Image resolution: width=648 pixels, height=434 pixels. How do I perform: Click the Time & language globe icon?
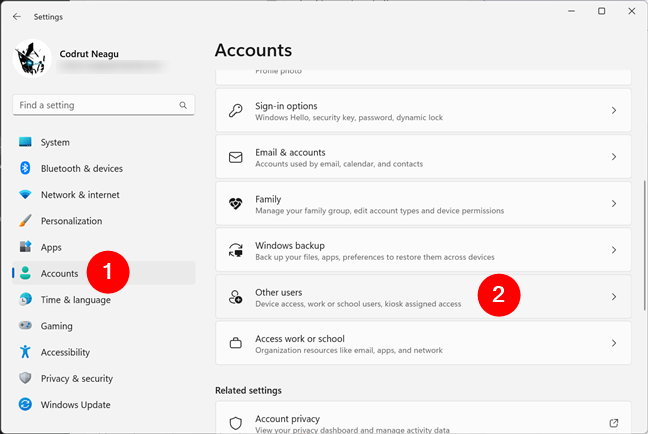tap(25, 299)
